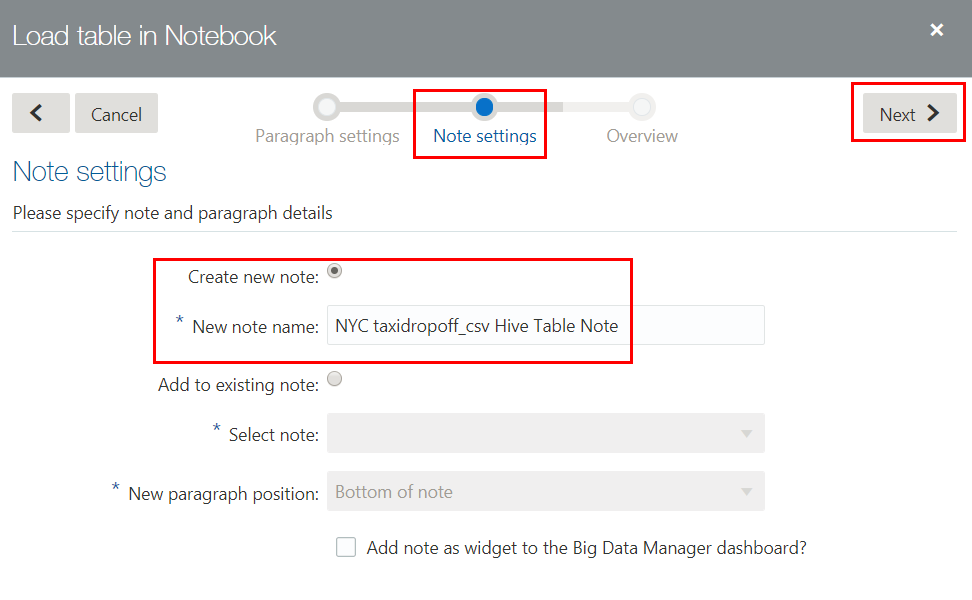Click the back arrow button
This screenshot has width=972, height=600.
click(40, 113)
